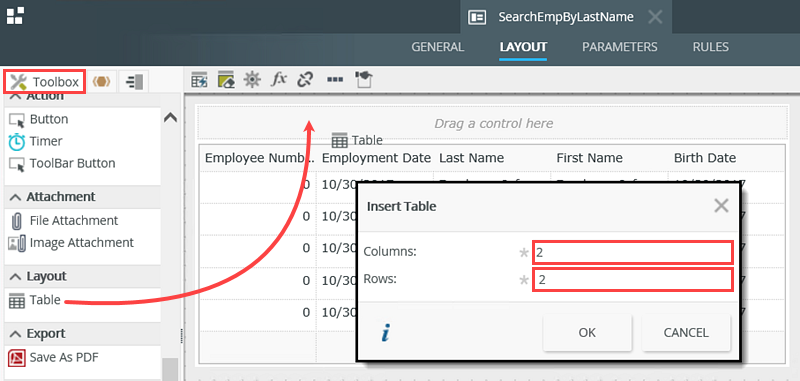The image size is (800, 381).
Task: Switch to the PARAMETERS tab
Action: 619,47
